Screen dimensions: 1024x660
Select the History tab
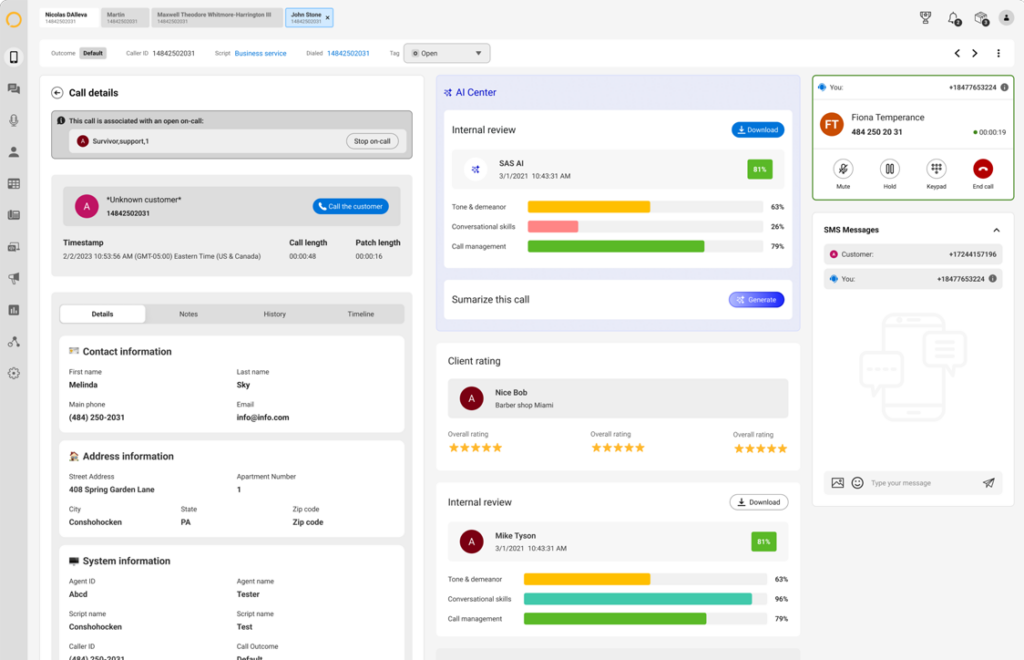pyautogui.click(x=275, y=314)
